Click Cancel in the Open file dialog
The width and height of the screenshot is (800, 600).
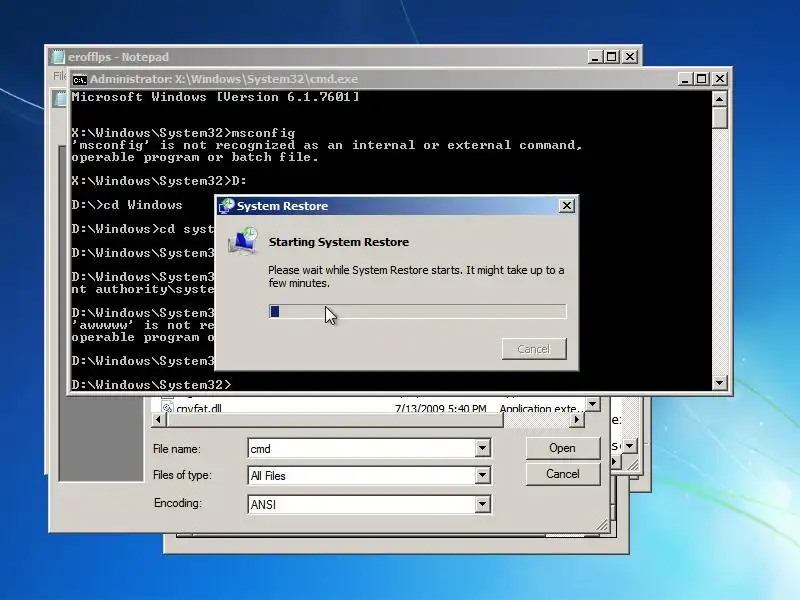[x=562, y=474]
